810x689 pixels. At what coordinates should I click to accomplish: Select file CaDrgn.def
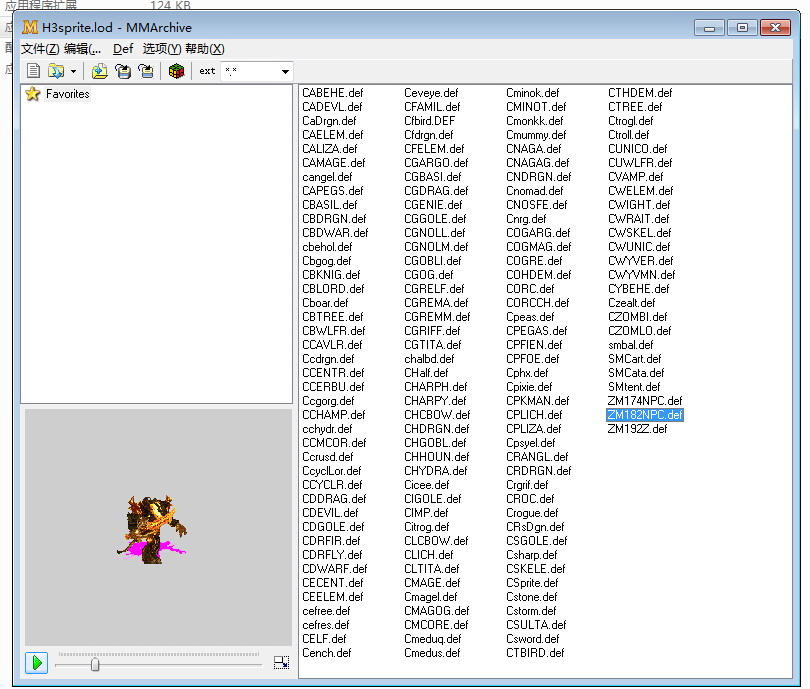coord(329,121)
